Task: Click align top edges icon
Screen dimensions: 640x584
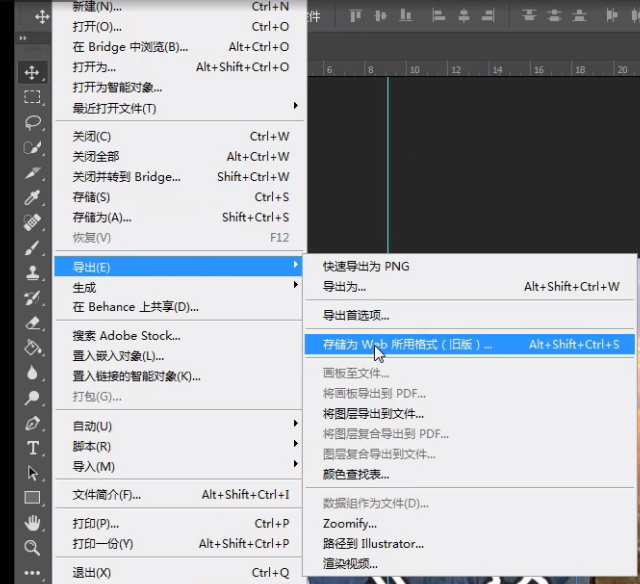Action: [356, 16]
